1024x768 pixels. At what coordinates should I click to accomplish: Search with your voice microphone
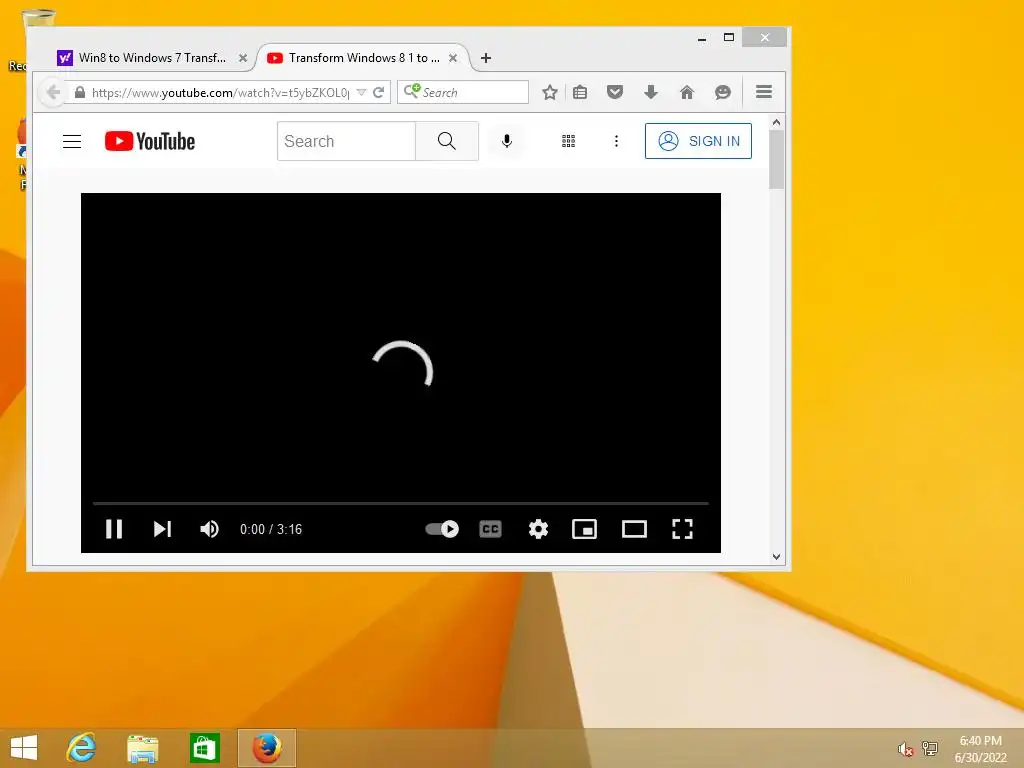(x=507, y=141)
